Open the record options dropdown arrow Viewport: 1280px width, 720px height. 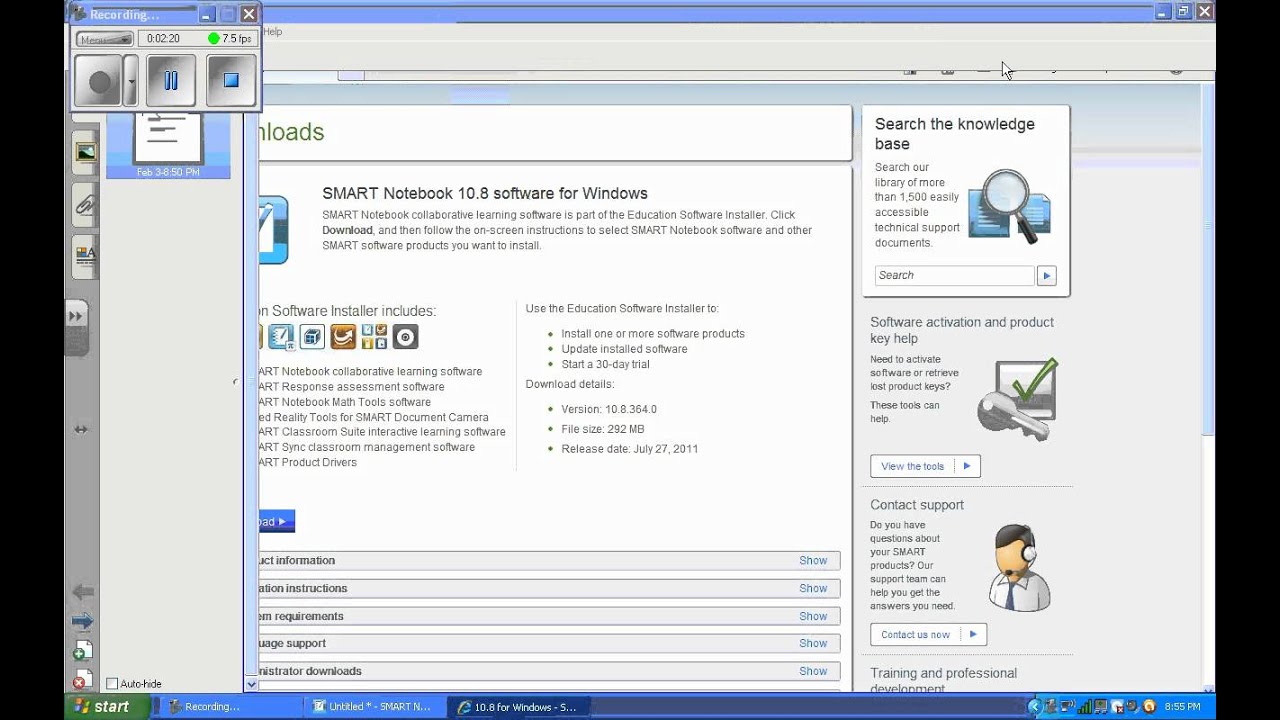(131, 82)
